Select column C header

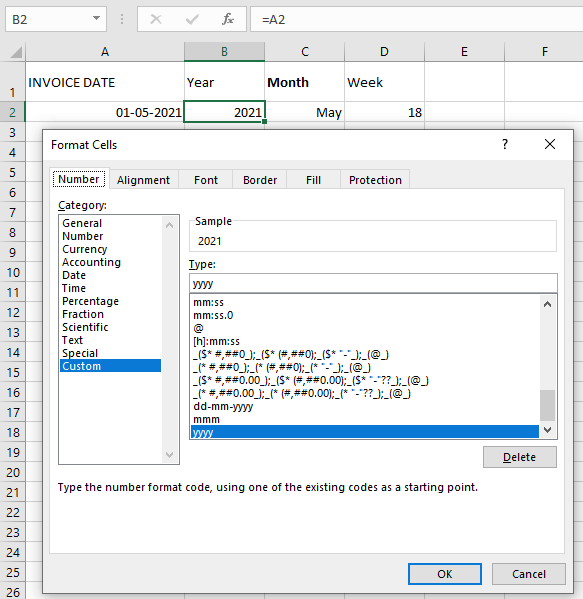304,52
